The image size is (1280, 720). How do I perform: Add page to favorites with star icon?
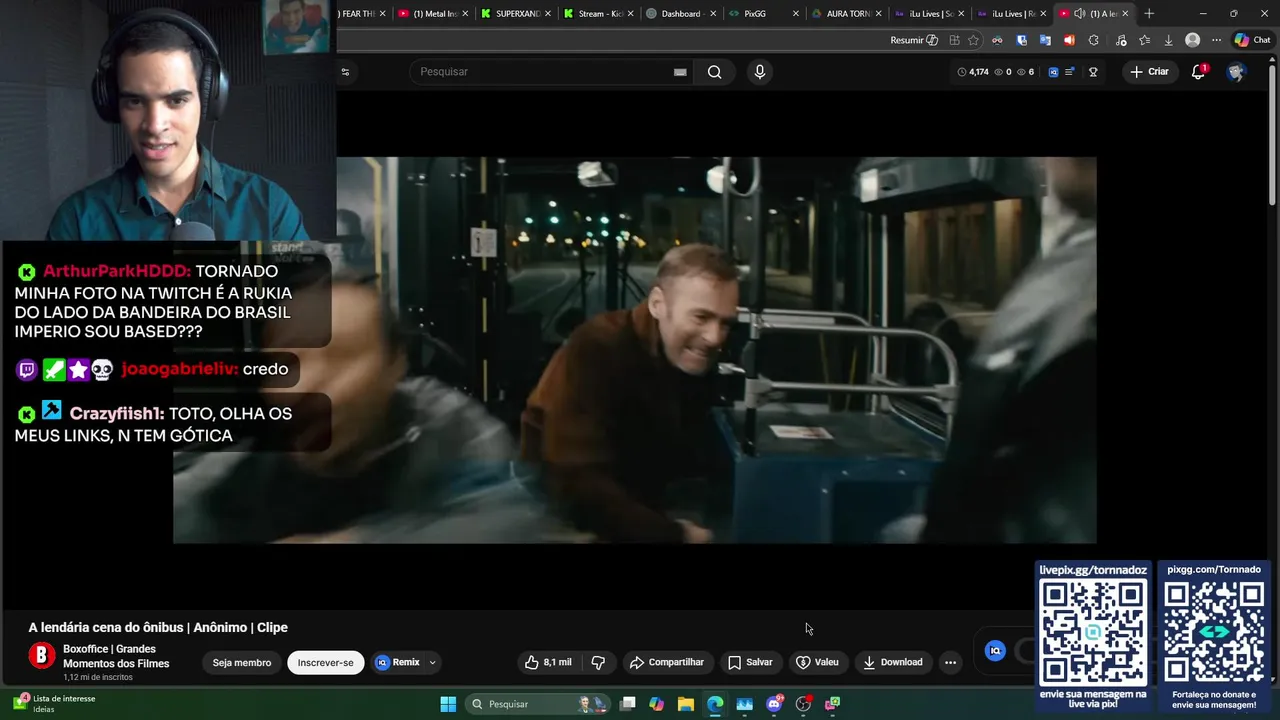[x=973, y=40]
